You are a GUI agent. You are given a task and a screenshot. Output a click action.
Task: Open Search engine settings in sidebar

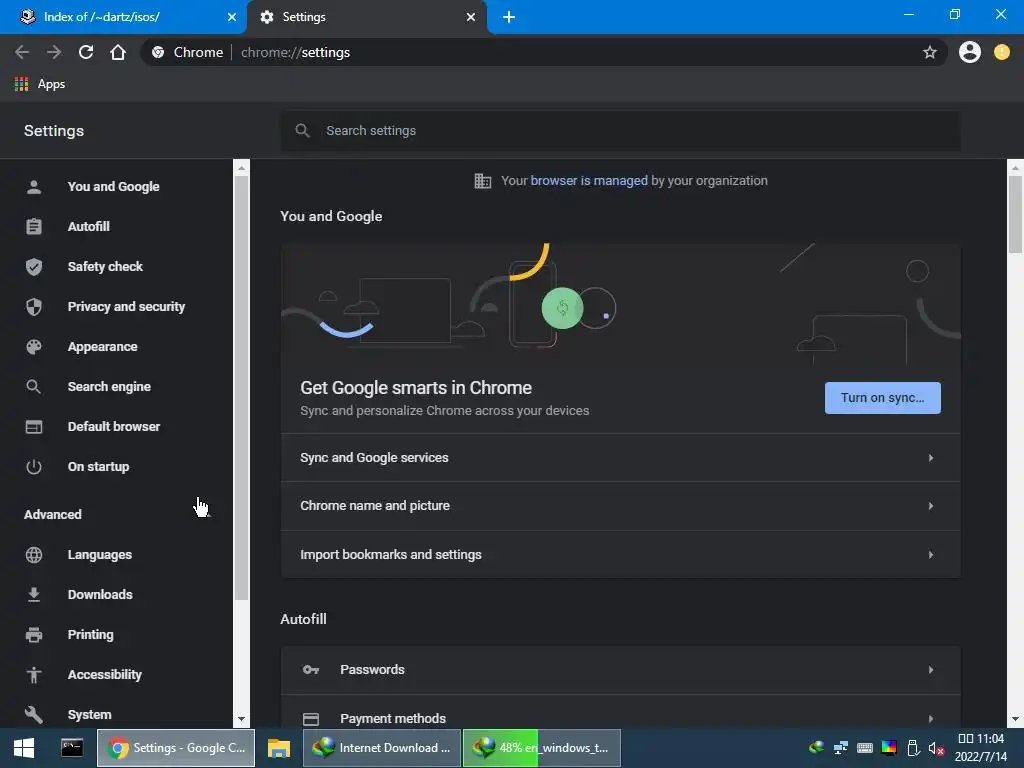click(x=109, y=387)
